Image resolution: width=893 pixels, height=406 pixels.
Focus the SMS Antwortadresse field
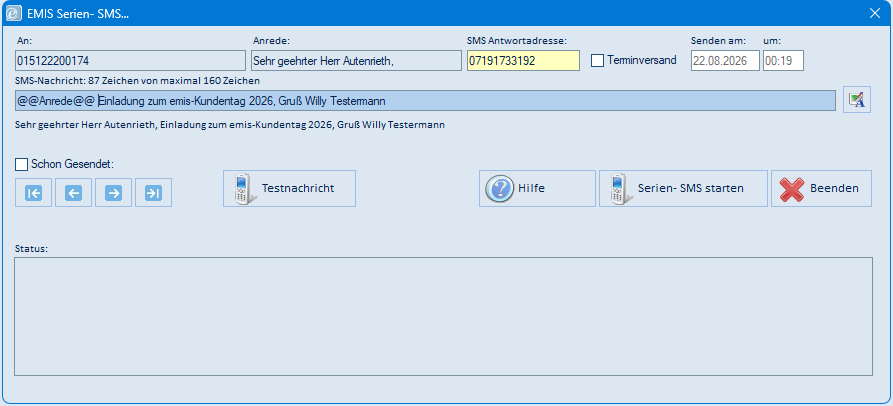(x=523, y=61)
